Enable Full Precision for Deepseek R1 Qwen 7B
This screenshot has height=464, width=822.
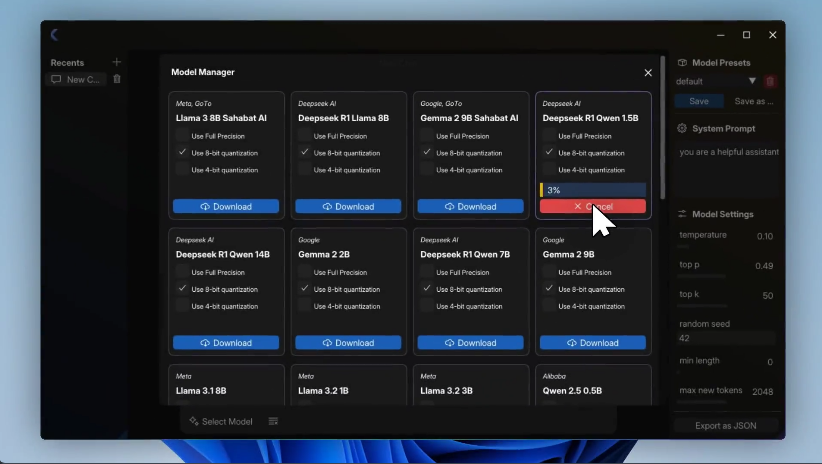click(427, 272)
